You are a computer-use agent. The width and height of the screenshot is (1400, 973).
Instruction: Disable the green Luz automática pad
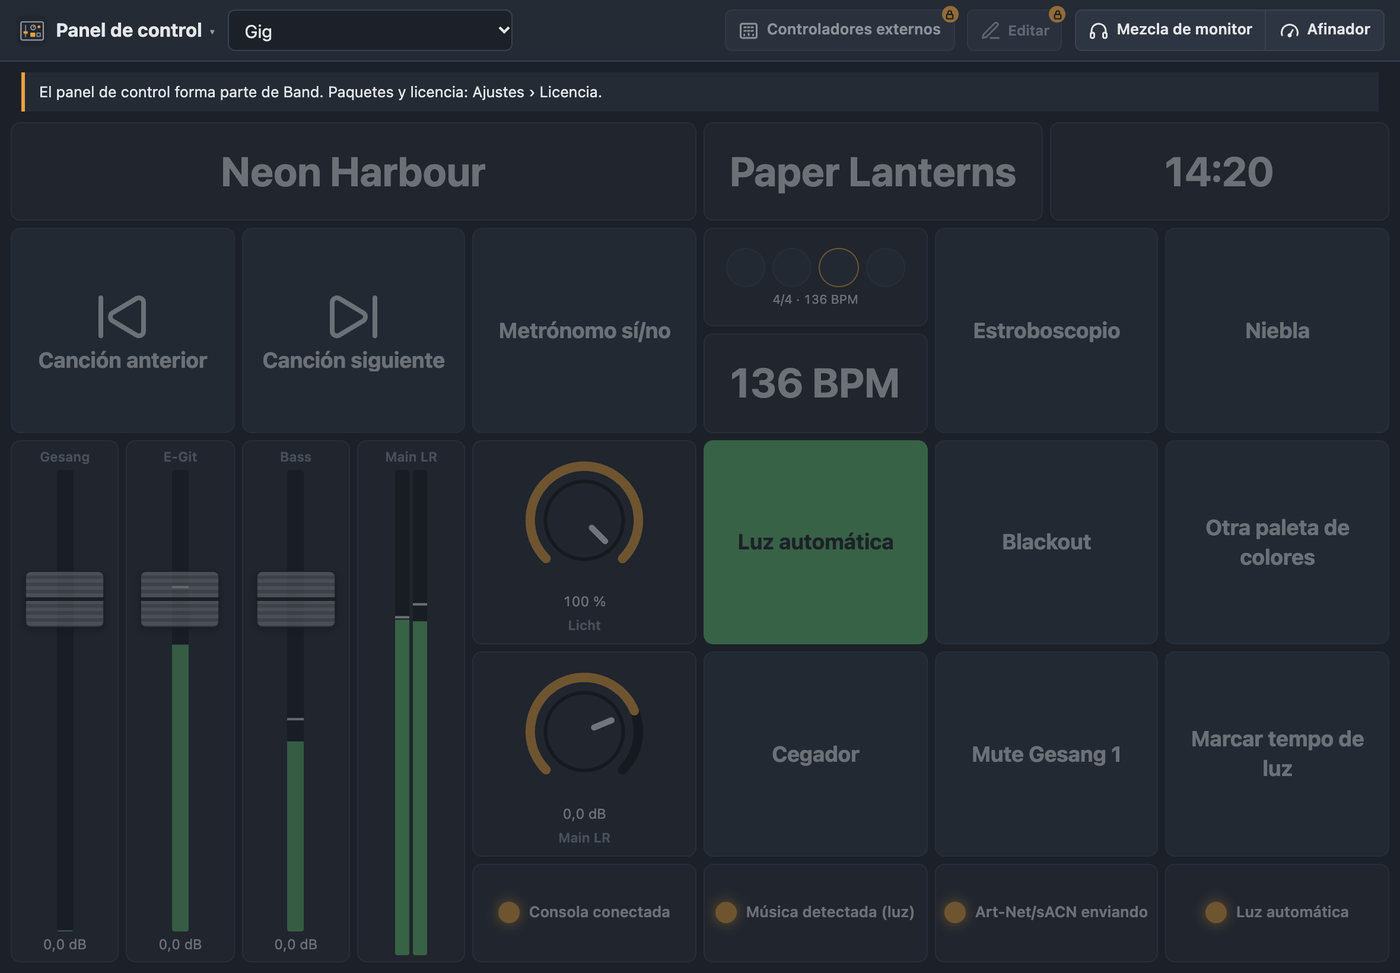pos(815,542)
